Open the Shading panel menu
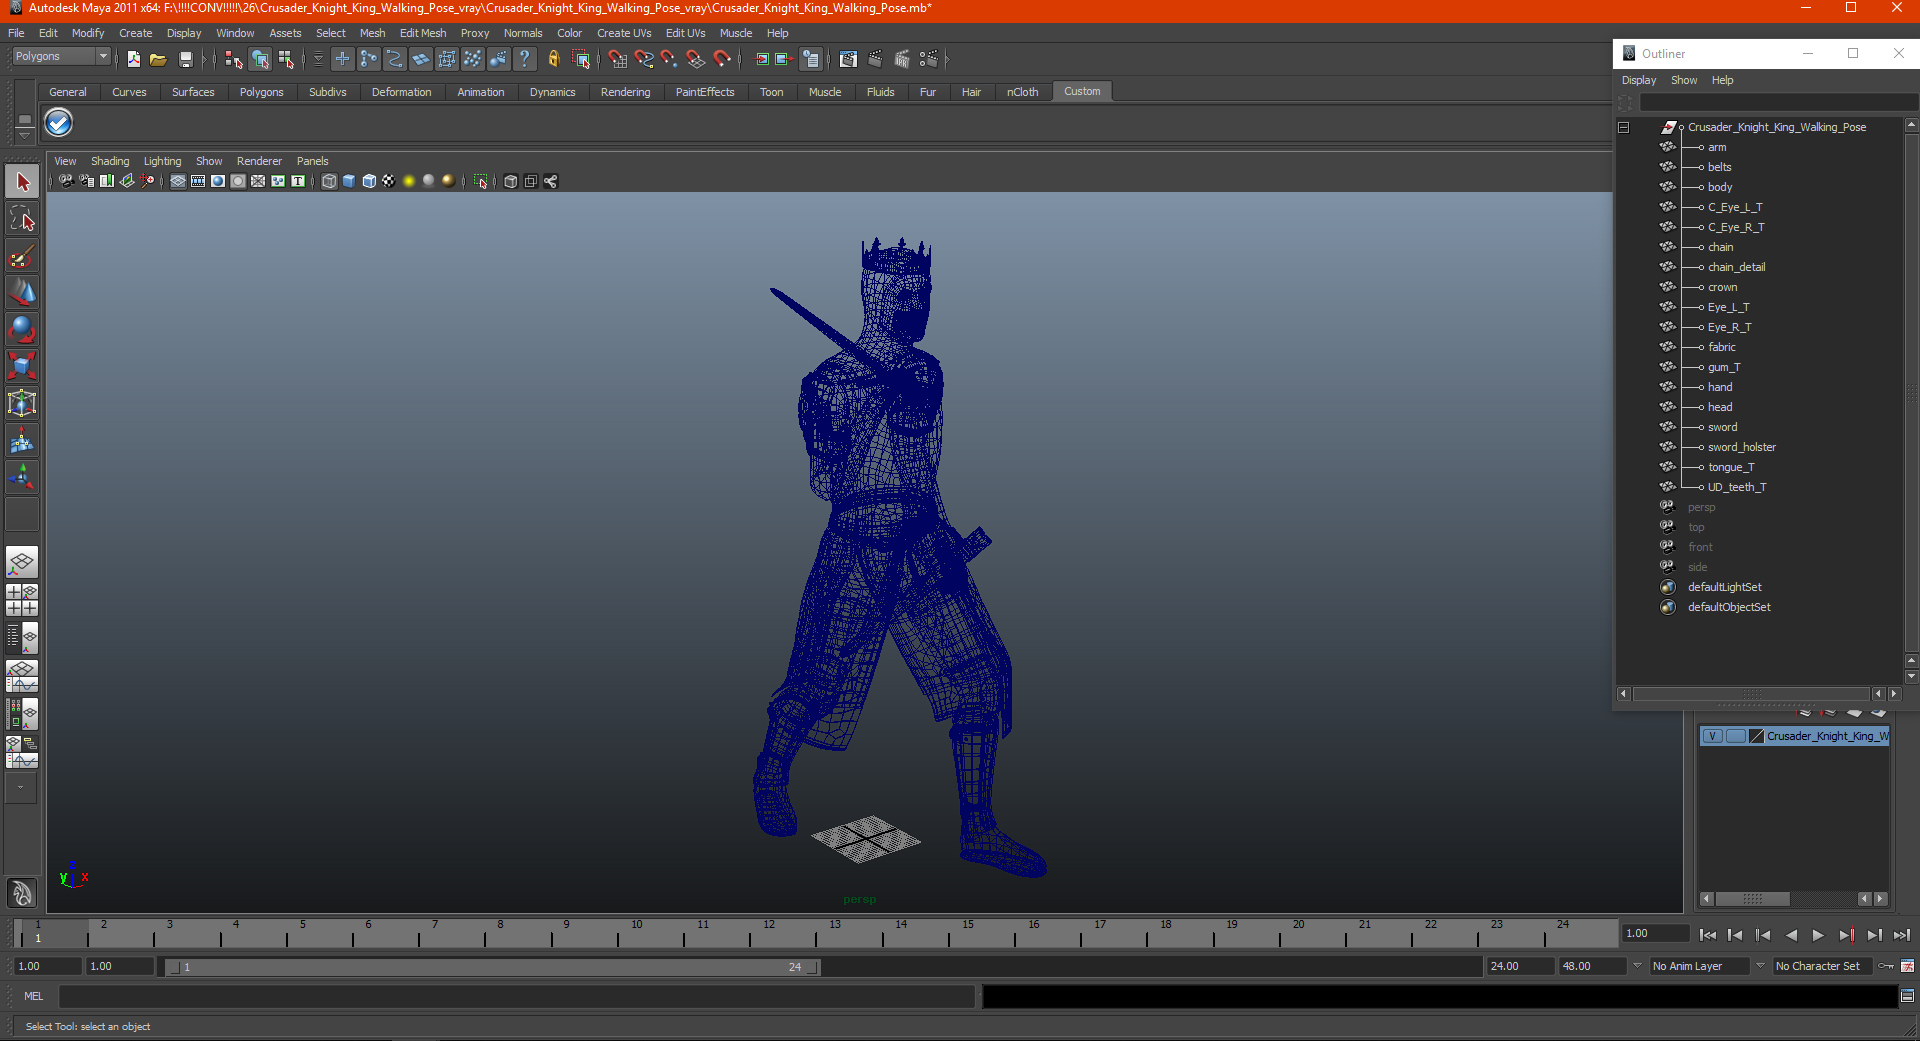The width and height of the screenshot is (1920, 1041). pos(110,161)
